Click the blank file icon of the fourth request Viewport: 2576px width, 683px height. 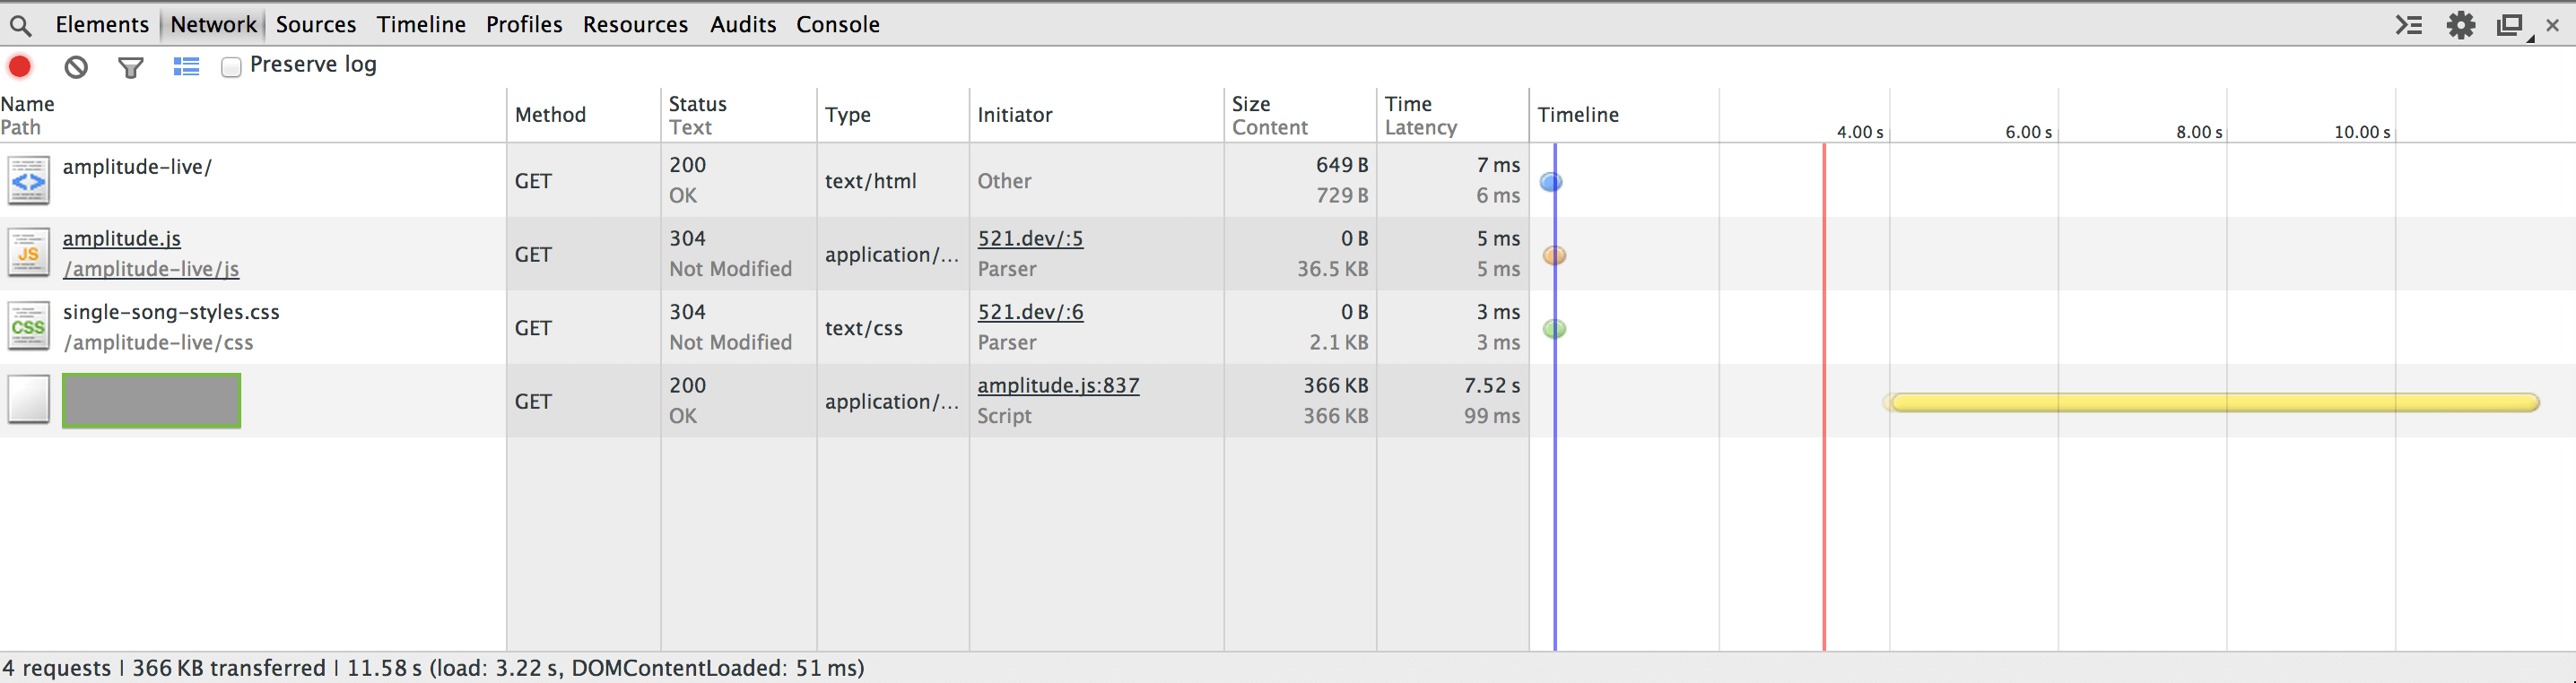[29, 400]
